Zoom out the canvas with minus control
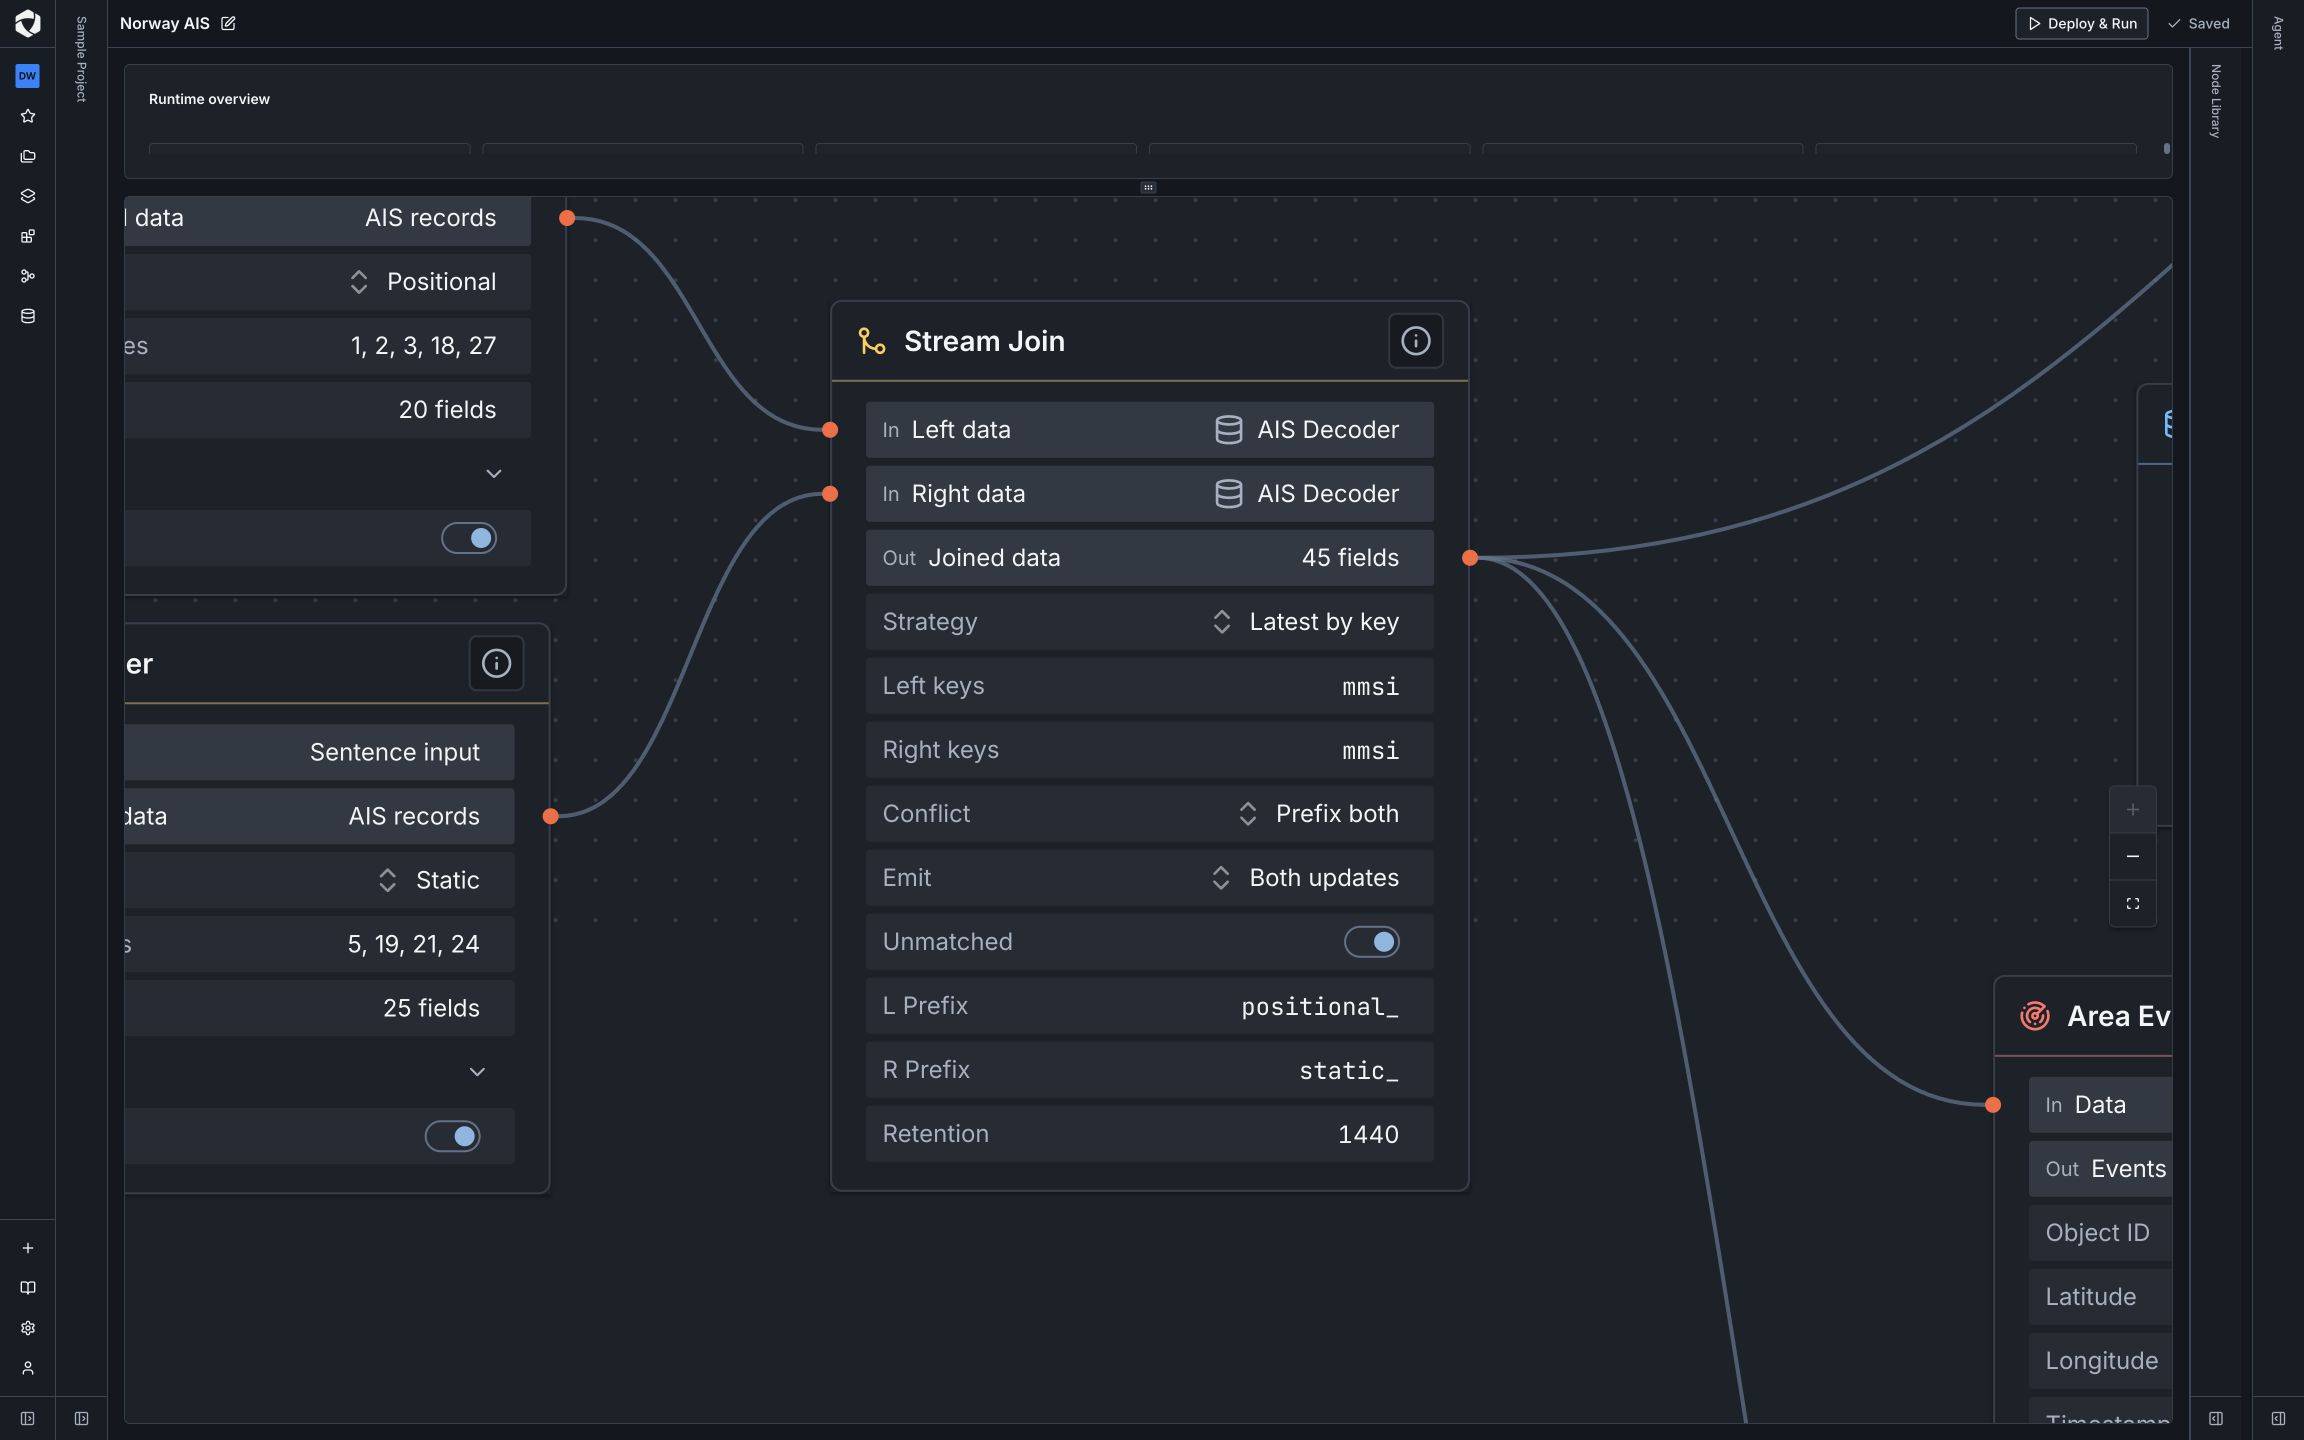The image size is (2304, 1440). point(2133,856)
